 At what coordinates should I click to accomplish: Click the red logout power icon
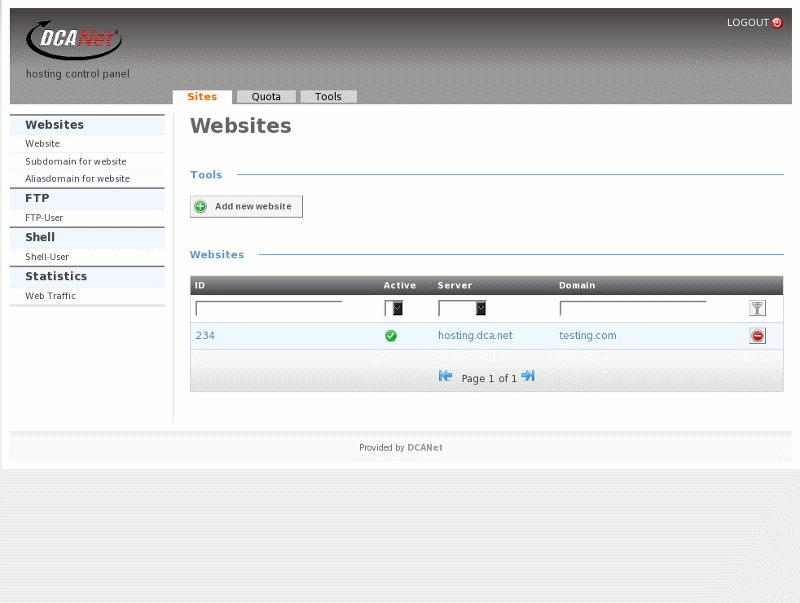(777, 23)
